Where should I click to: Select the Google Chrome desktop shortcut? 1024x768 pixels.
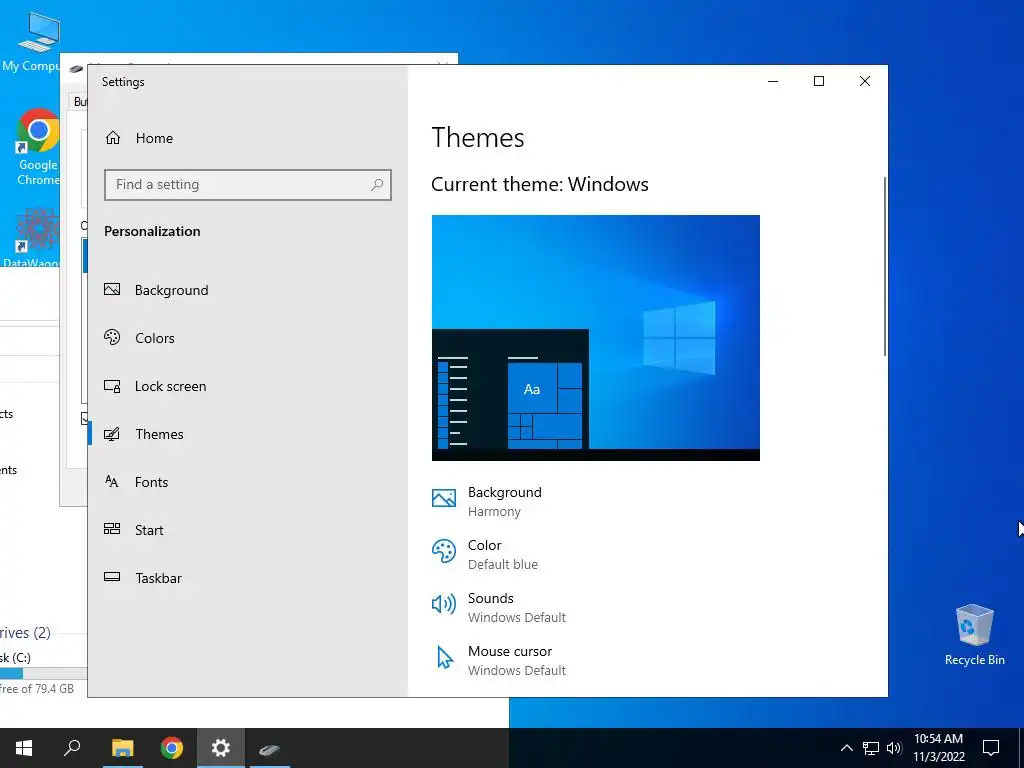pos(38,148)
